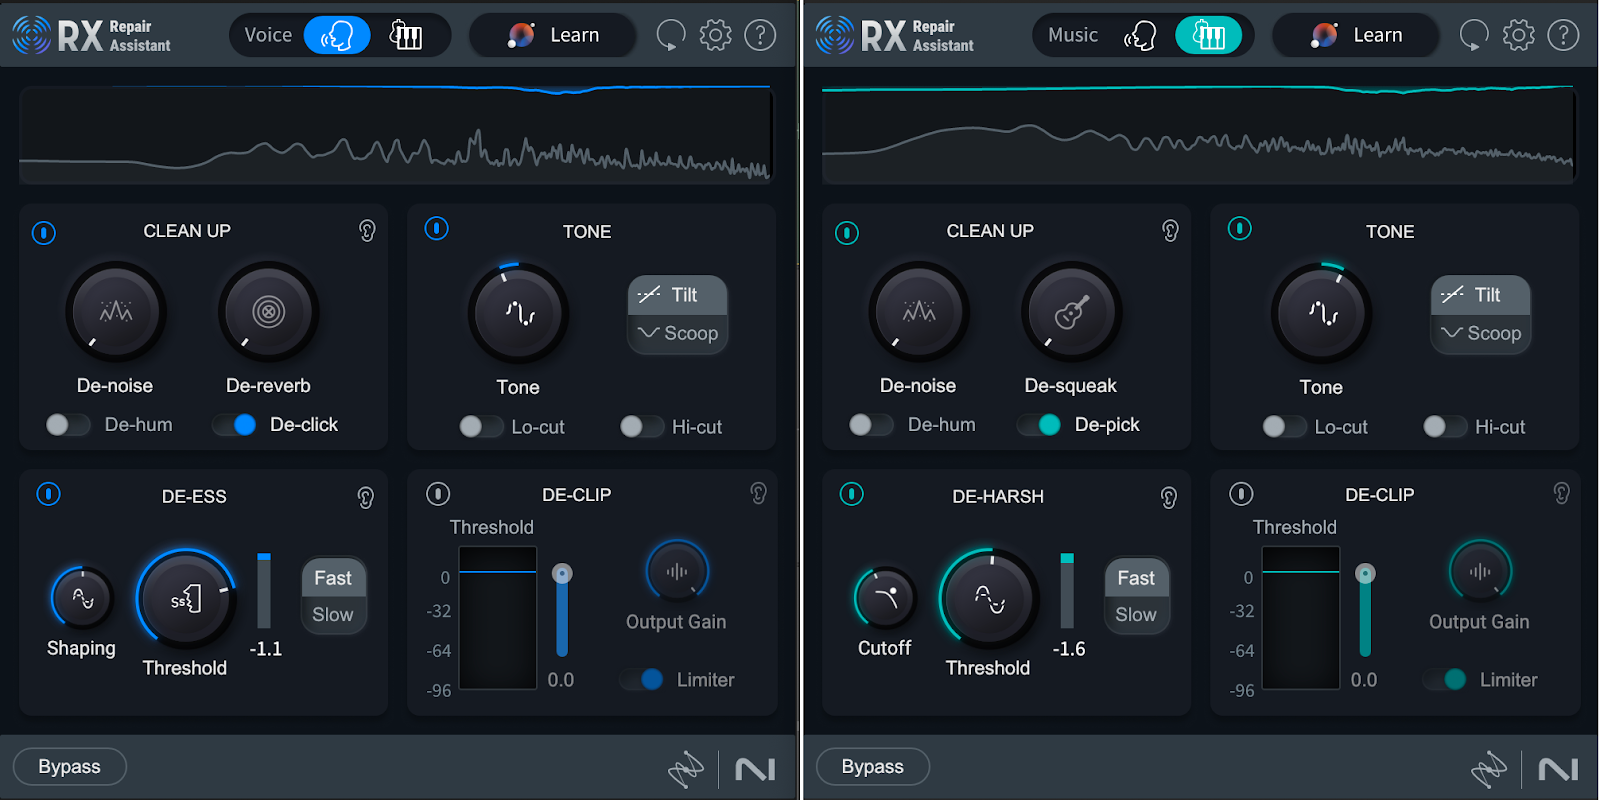Click De-clip Threshold slider handle in Music window
This screenshot has height=800, width=1600.
coord(1365,574)
